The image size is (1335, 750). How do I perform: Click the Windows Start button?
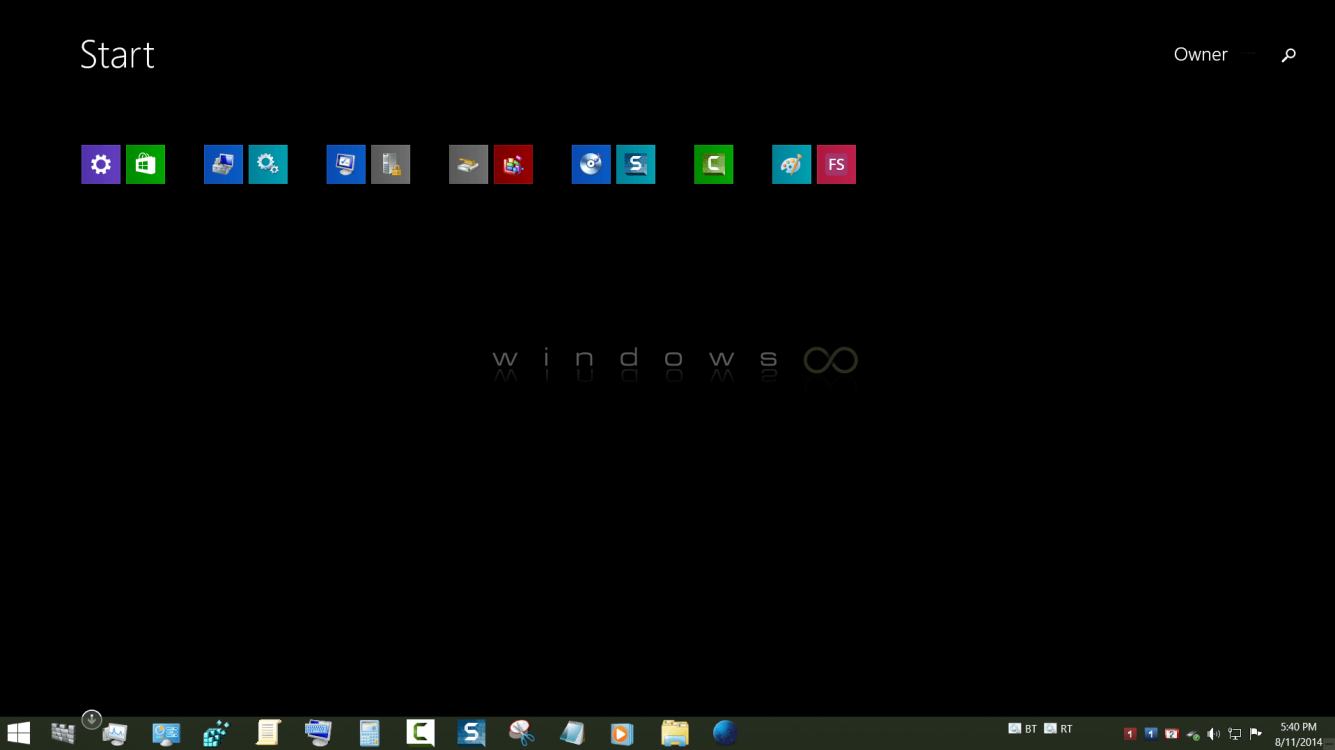tap(18, 733)
